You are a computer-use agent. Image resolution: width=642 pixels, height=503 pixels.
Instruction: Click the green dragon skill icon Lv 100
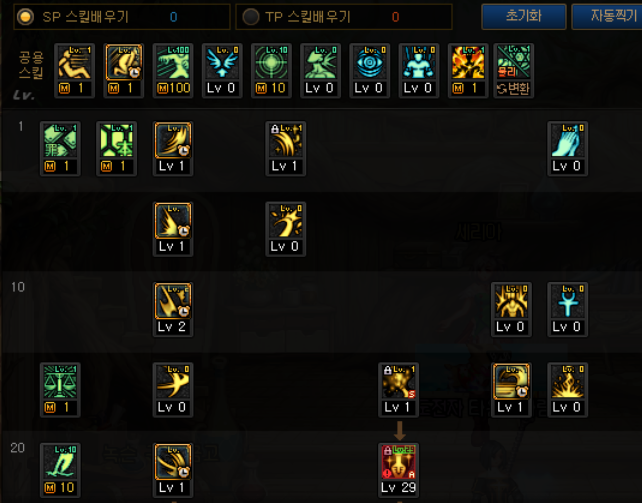[173, 70]
